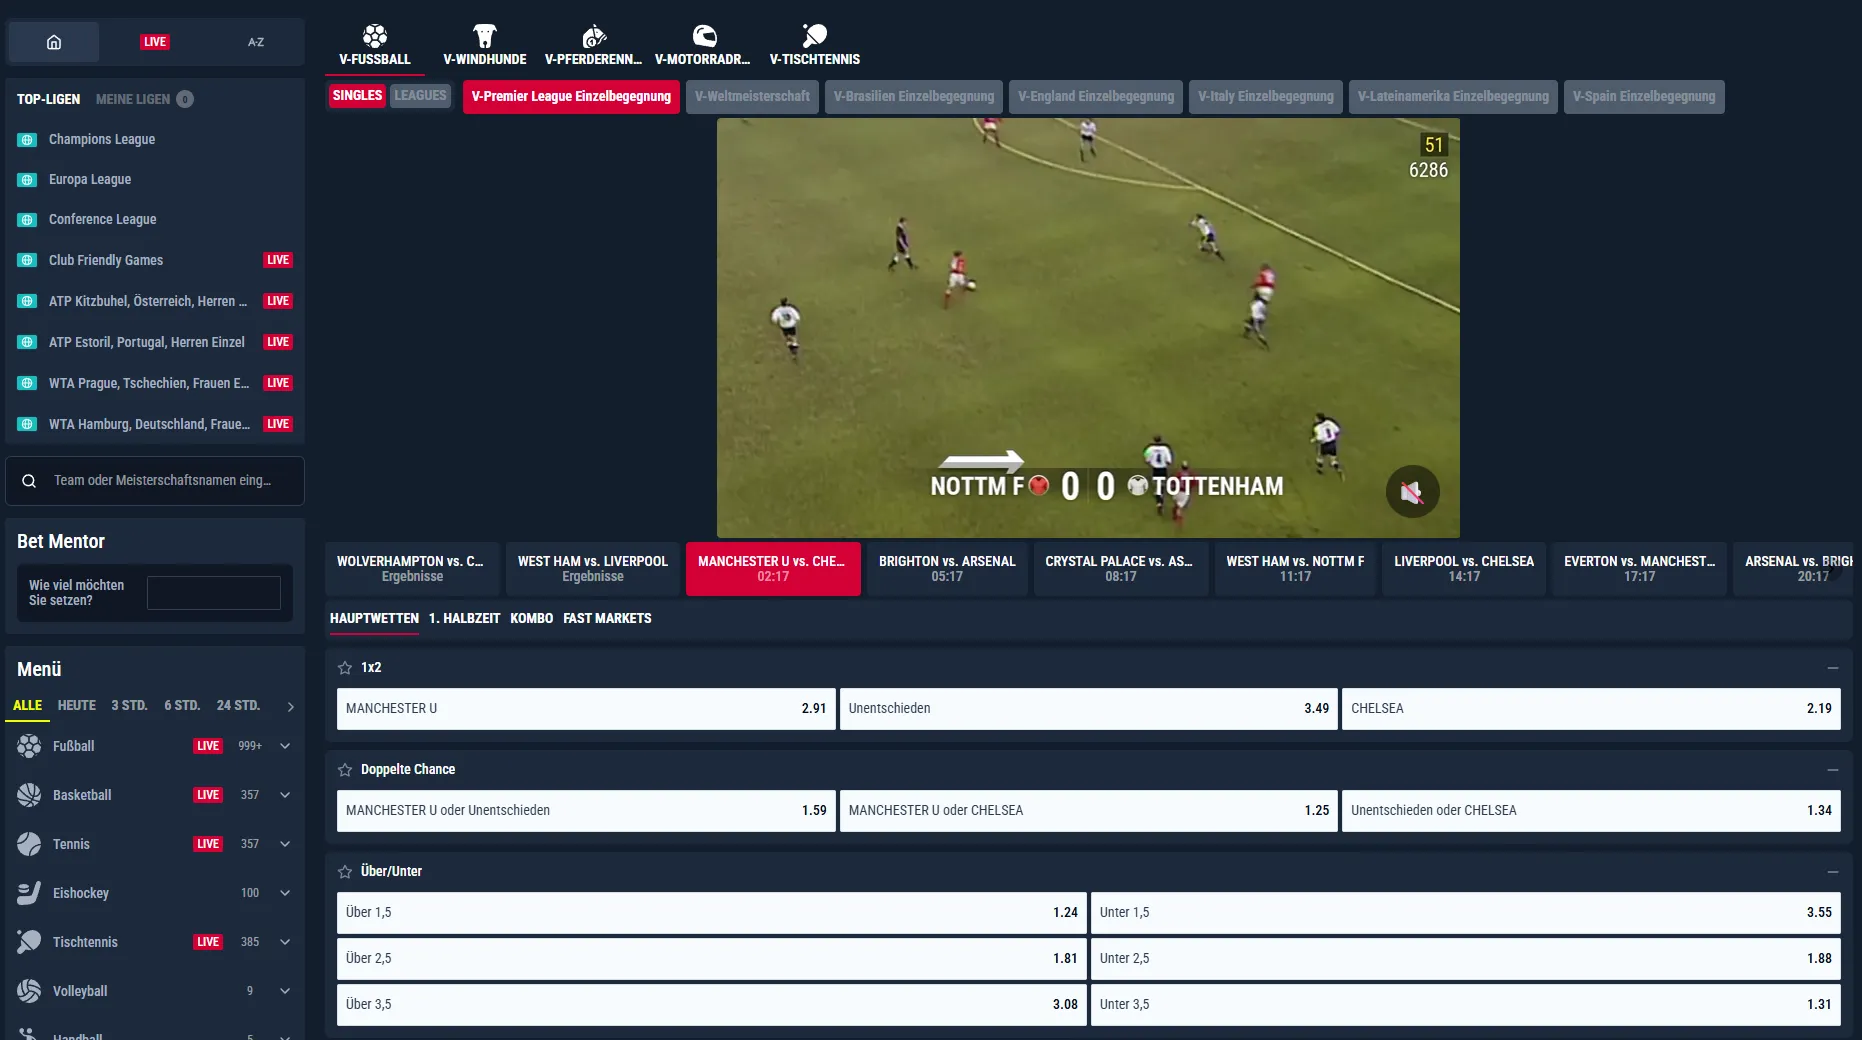Viewport: 1862px width, 1040px height.
Task: Select the V-Fussball virtual sport icon
Action: pos(375,37)
